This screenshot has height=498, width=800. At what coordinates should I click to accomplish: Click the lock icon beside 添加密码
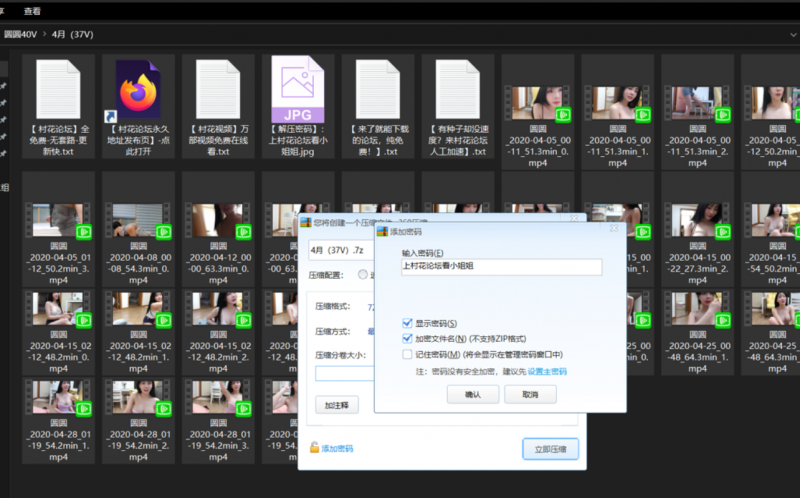coord(314,449)
